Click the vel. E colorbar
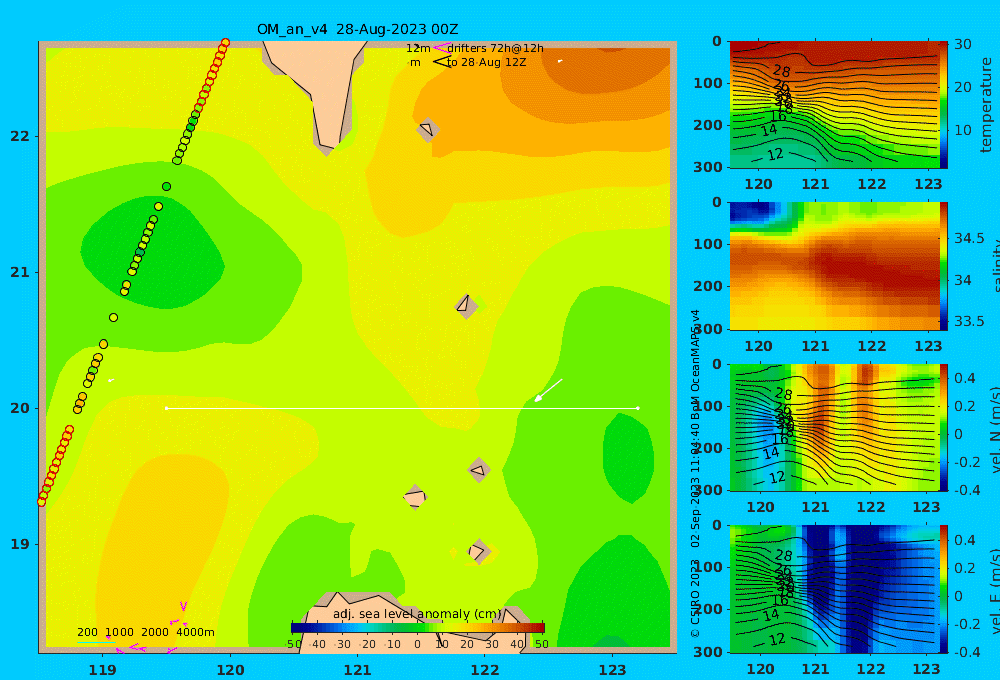 pos(944,589)
